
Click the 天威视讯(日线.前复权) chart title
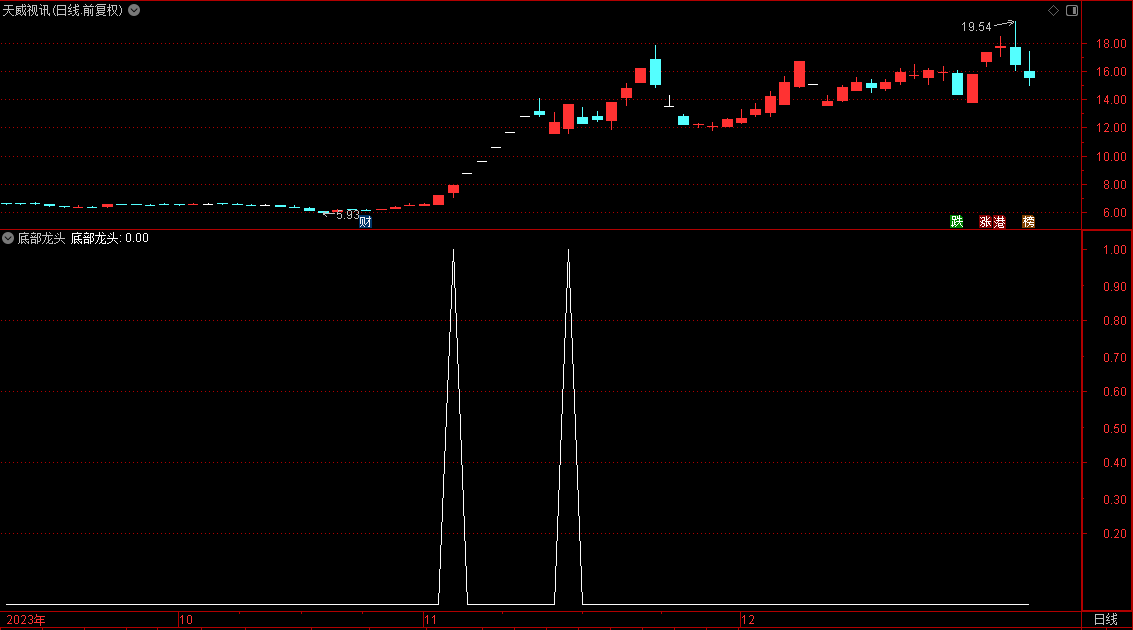pyautogui.click(x=63, y=10)
